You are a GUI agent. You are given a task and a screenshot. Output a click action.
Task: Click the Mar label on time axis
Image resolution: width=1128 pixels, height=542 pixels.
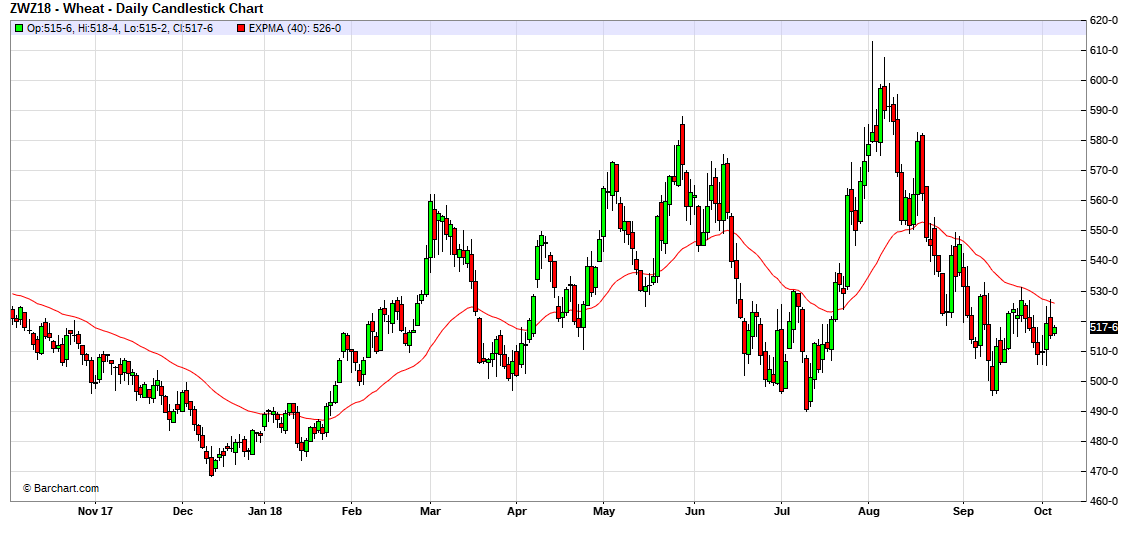click(x=429, y=510)
